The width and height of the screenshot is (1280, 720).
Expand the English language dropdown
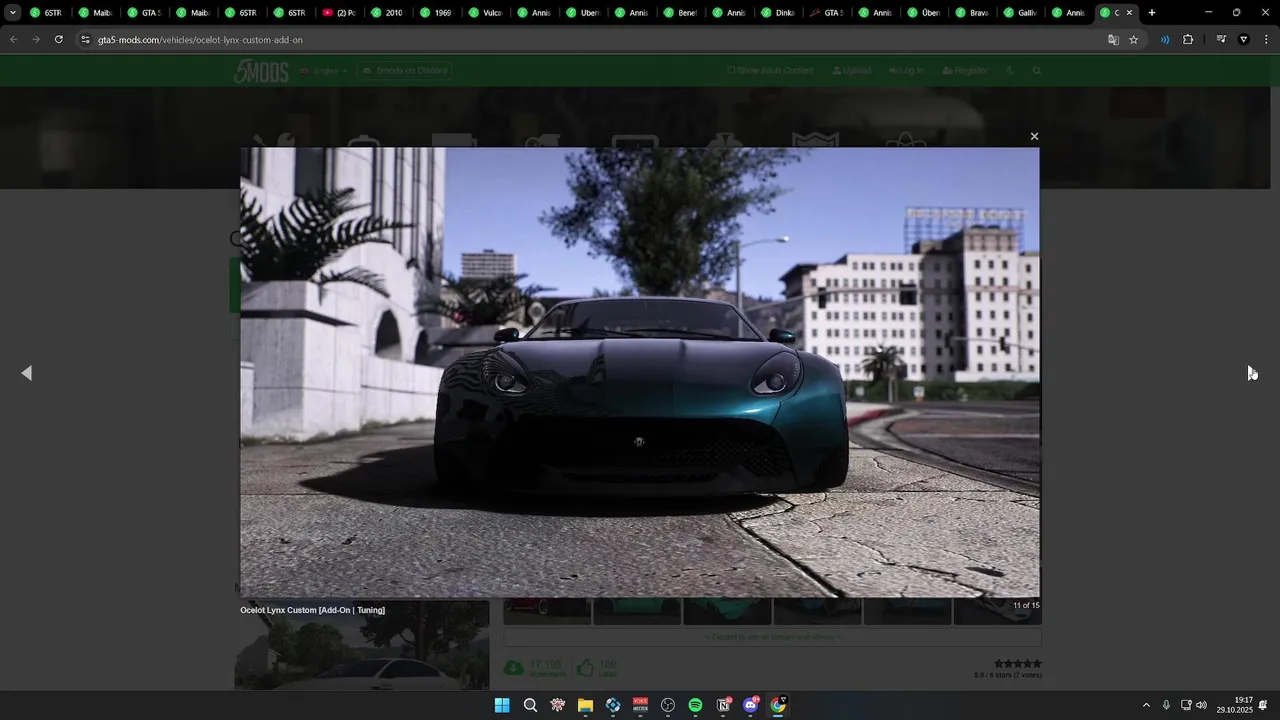[324, 71]
